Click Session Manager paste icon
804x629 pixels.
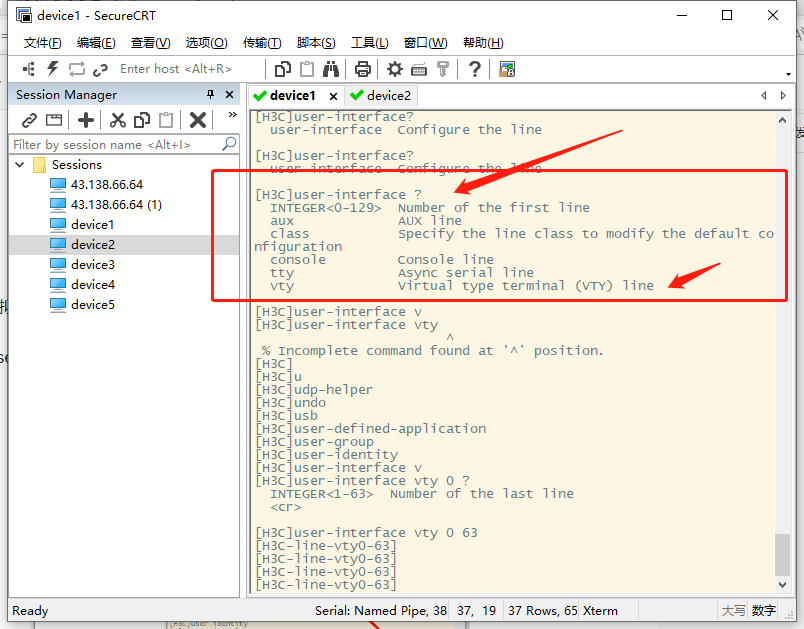point(166,120)
